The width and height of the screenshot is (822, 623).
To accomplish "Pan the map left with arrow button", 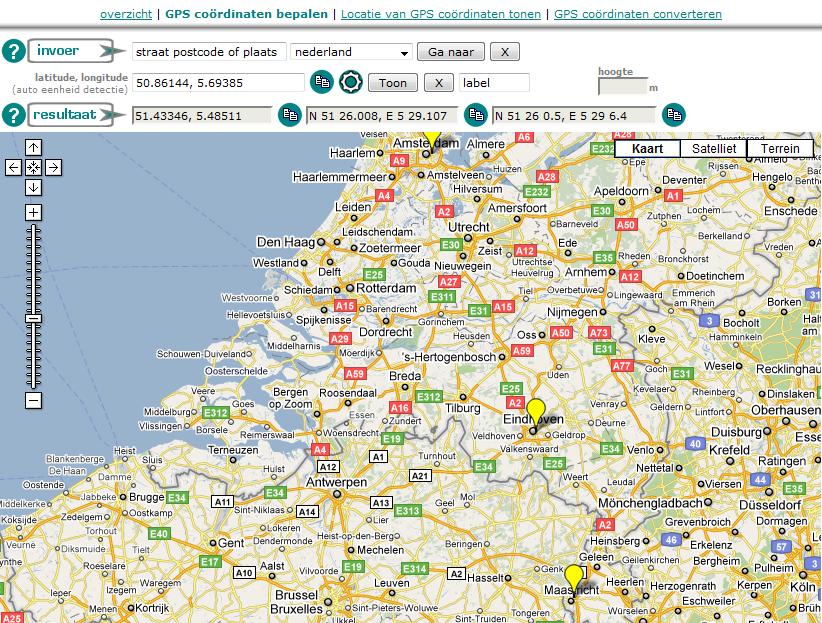I will tap(14, 167).
